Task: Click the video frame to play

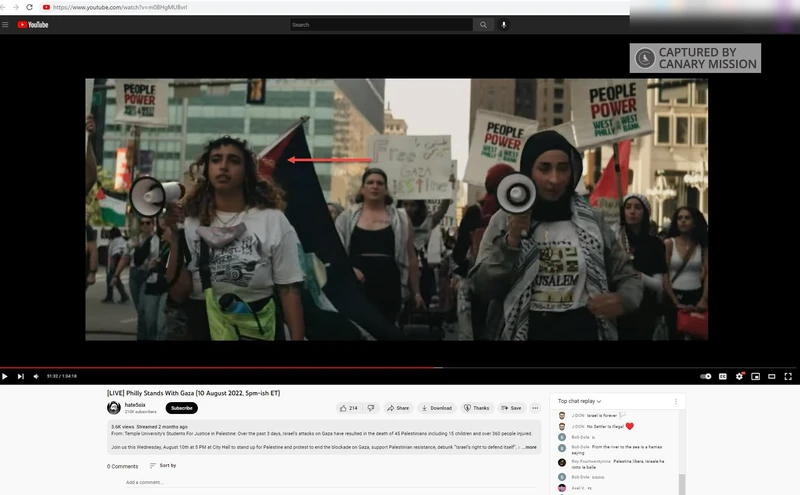Action: point(396,209)
